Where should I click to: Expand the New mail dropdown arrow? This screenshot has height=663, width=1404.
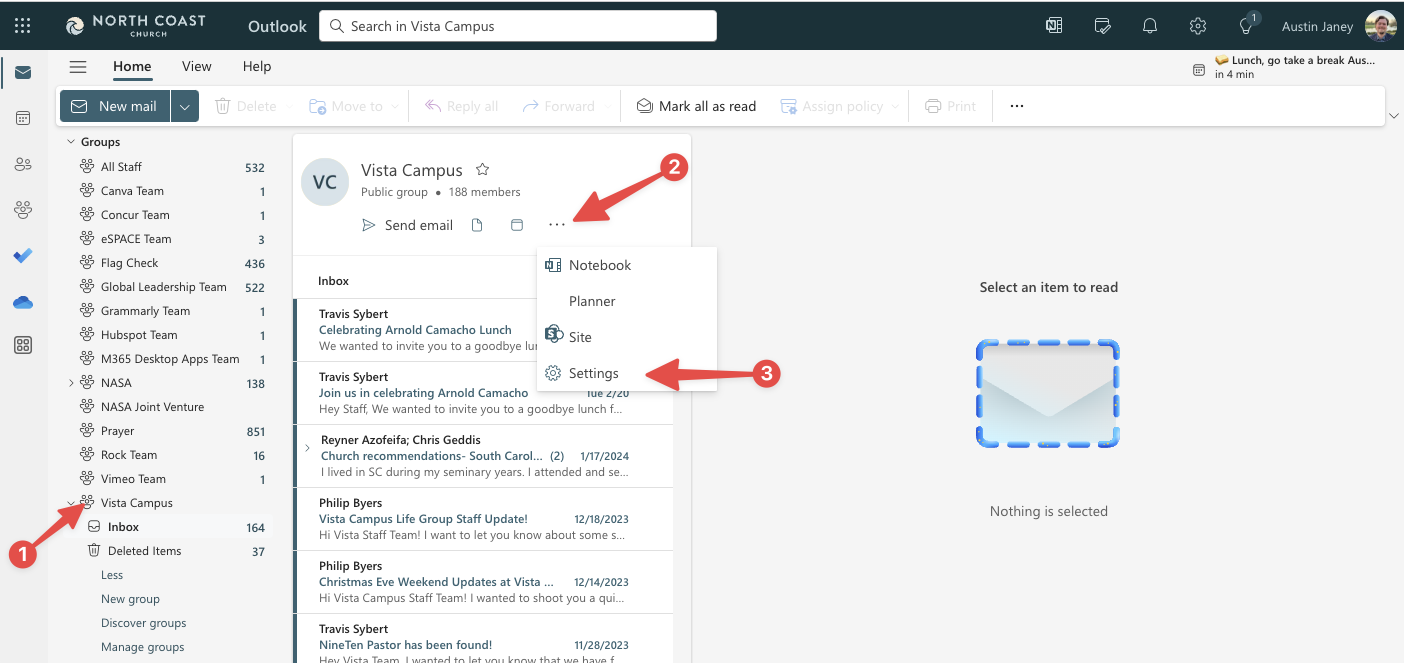(184, 106)
